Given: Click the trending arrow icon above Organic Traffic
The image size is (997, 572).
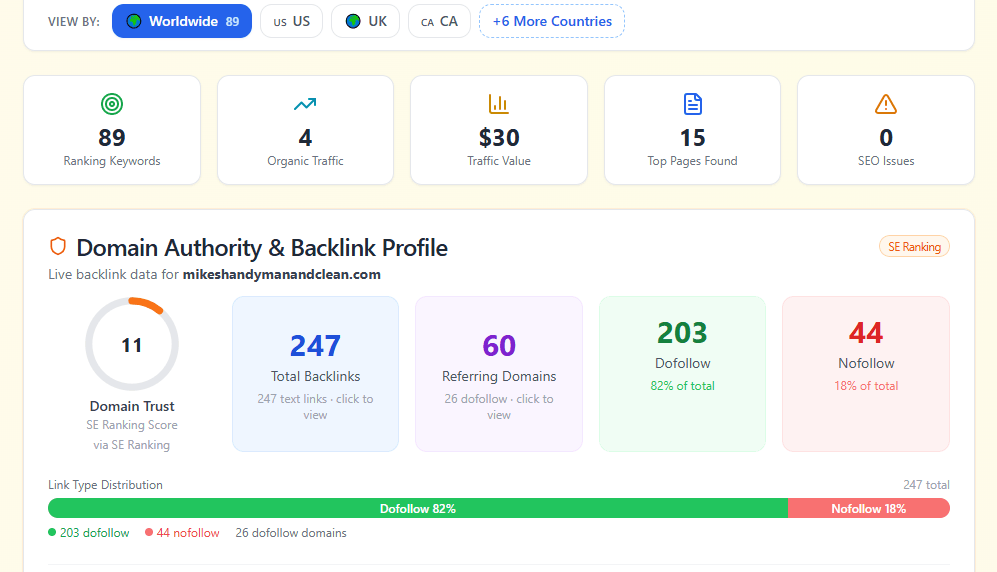Looking at the screenshot, I should click(305, 104).
